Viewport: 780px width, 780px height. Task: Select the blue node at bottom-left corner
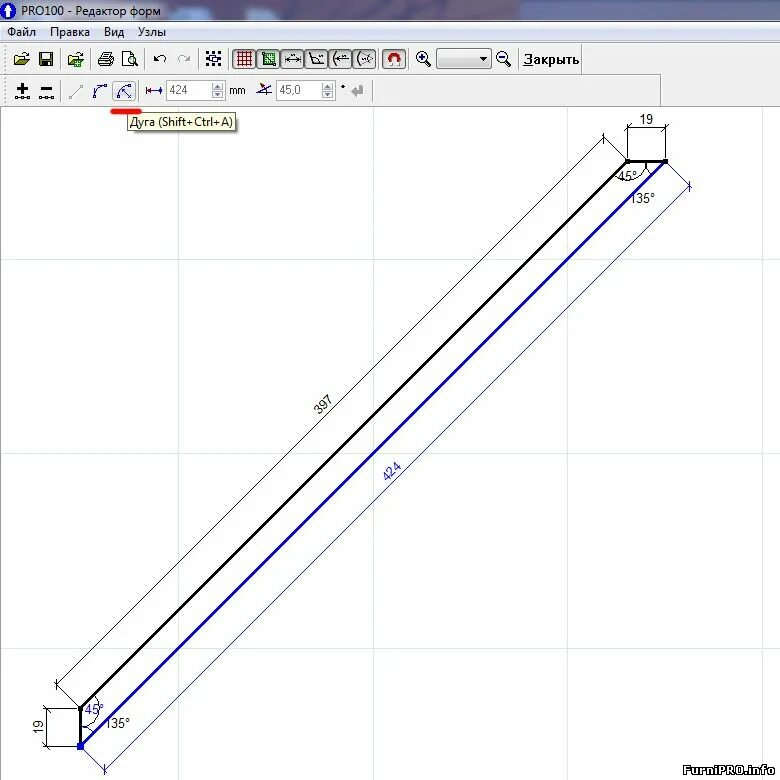(x=81, y=746)
